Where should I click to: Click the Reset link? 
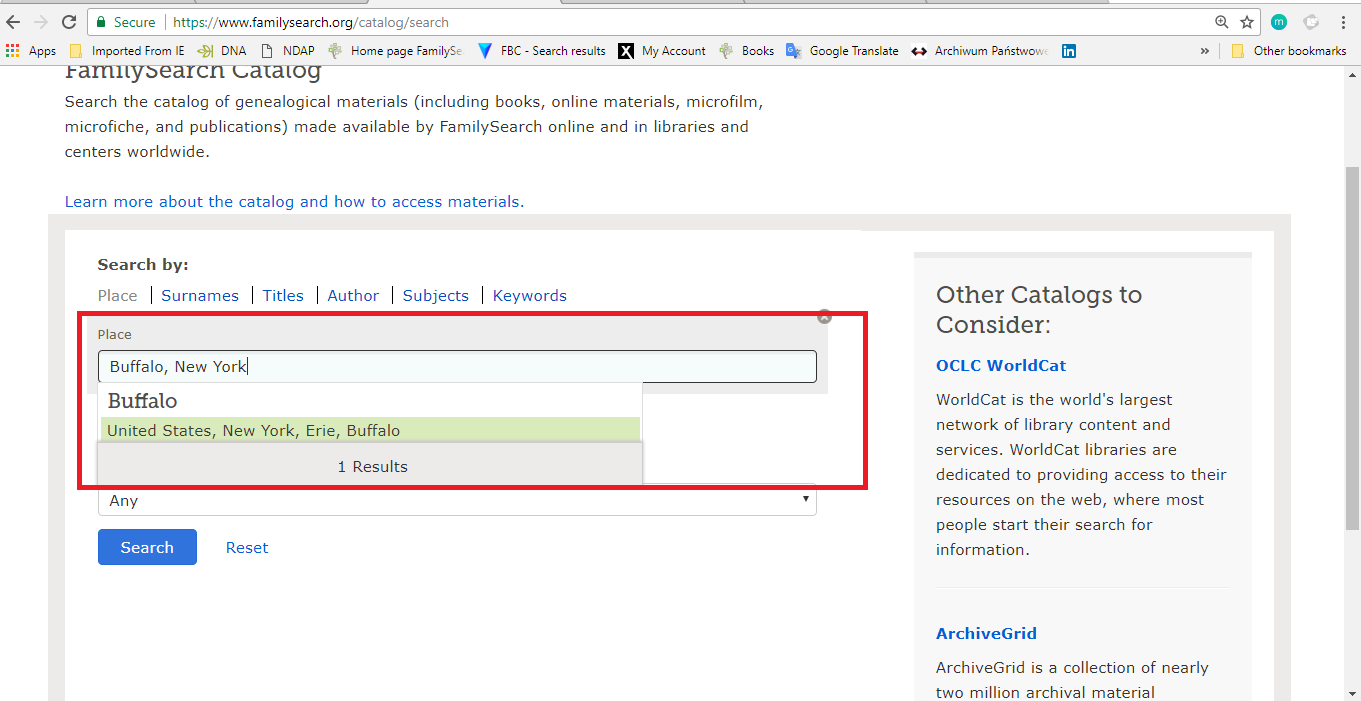247,548
